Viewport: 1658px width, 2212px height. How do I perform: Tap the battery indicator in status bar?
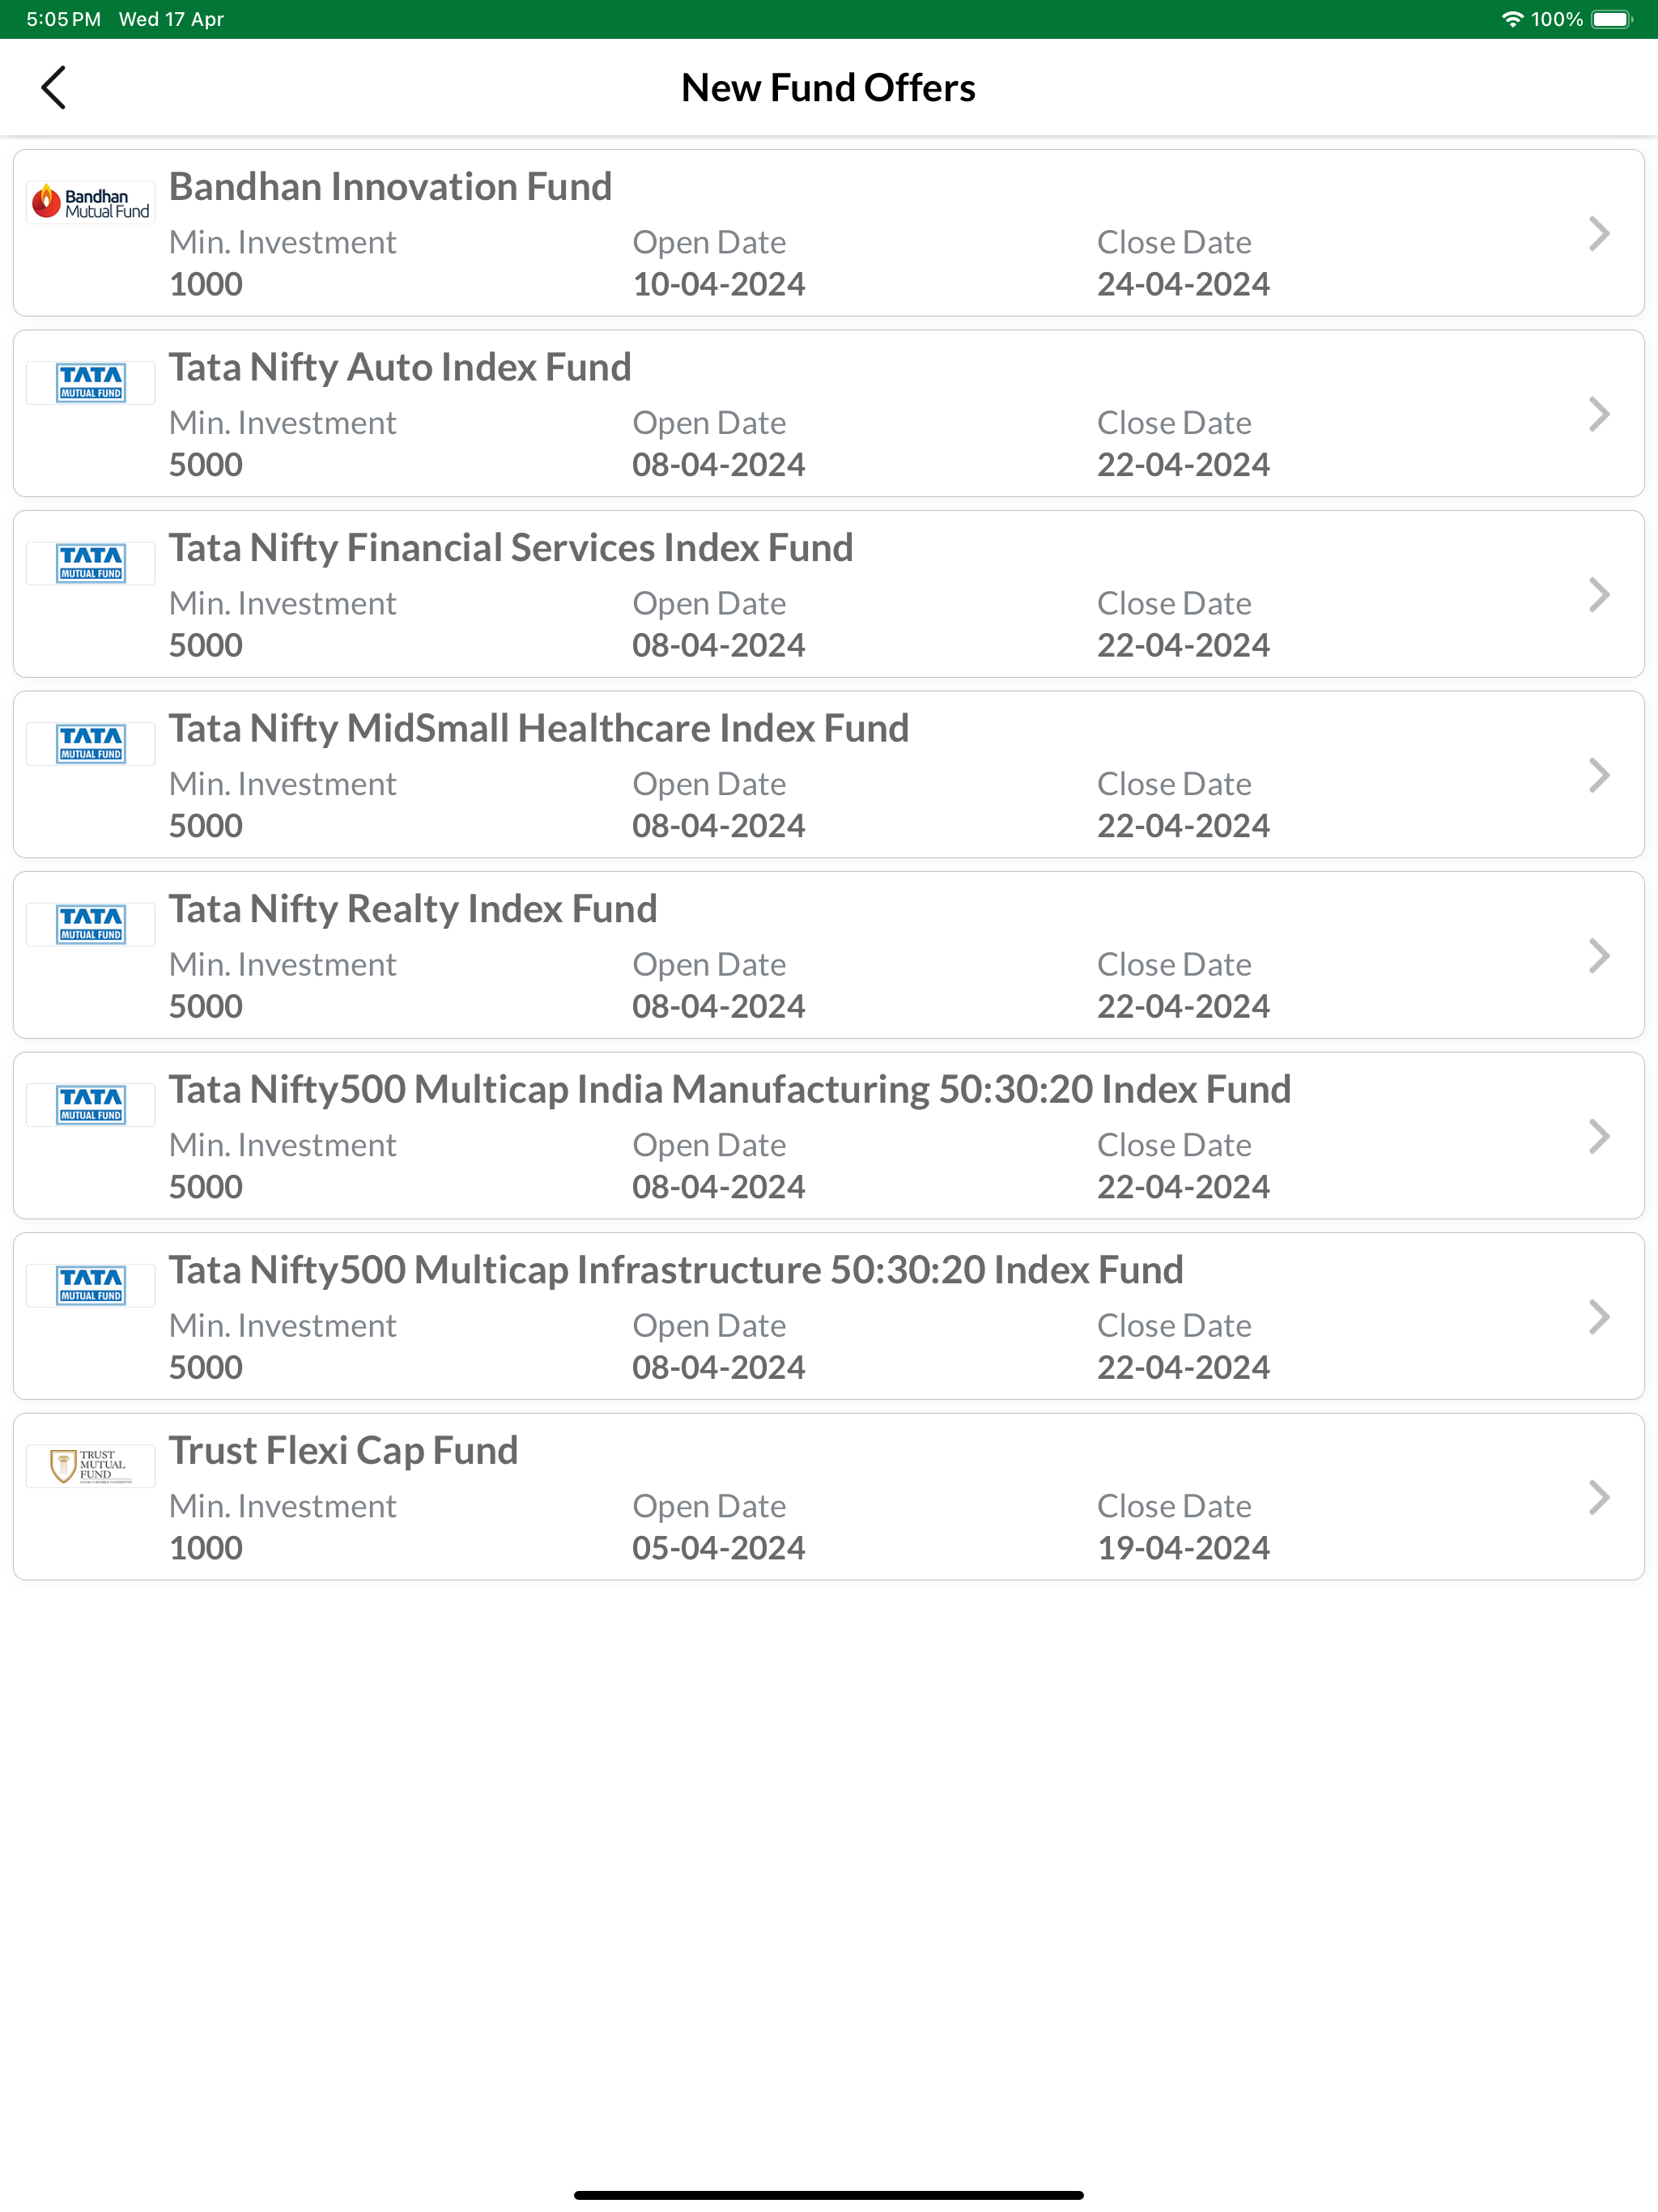click(1611, 19)
